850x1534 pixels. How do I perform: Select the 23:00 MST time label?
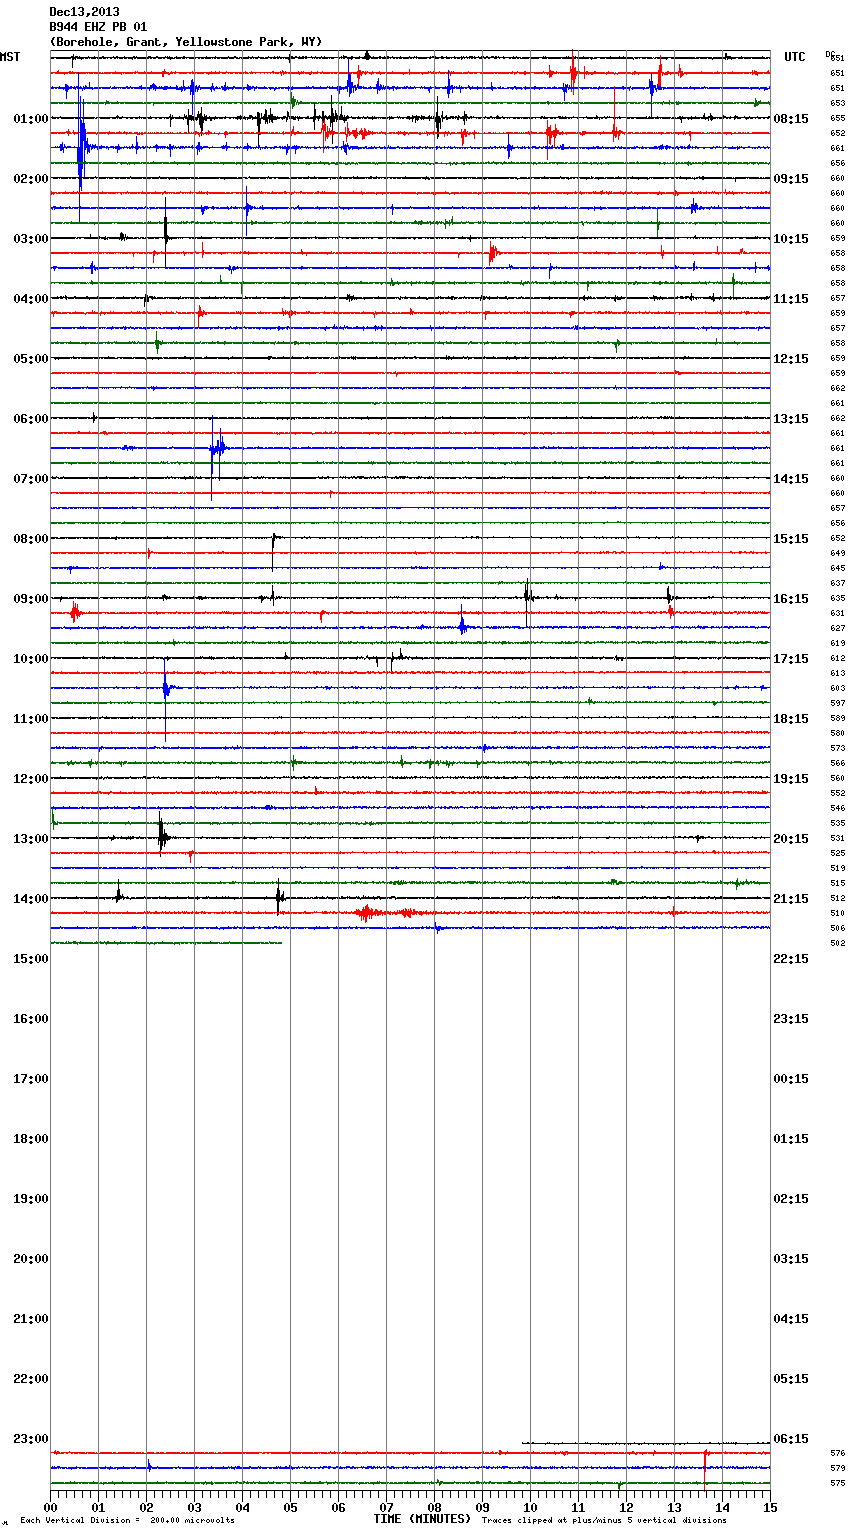(30, 1439)
